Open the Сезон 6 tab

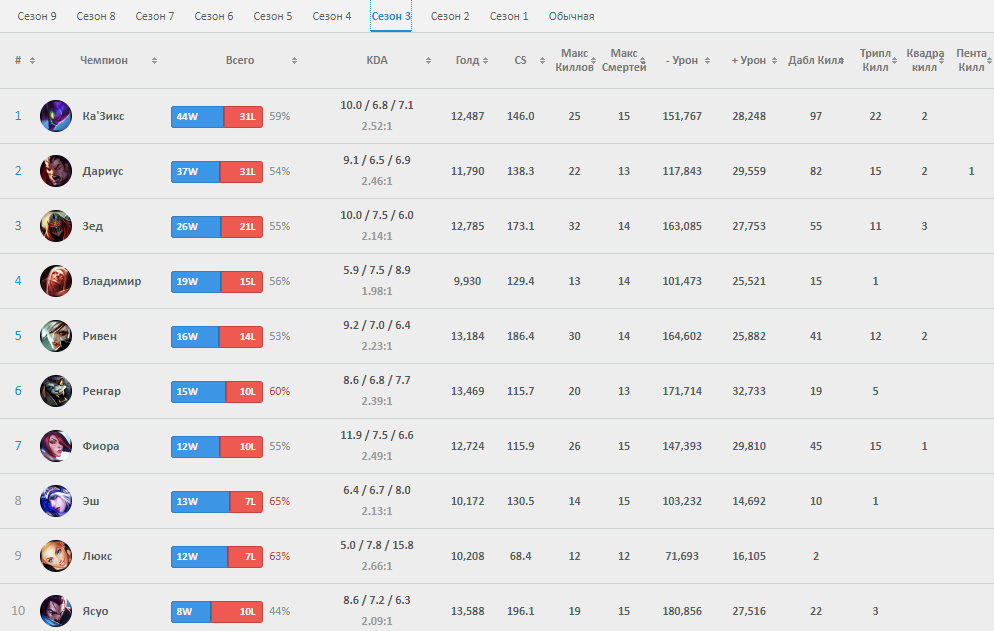(214, 16)
